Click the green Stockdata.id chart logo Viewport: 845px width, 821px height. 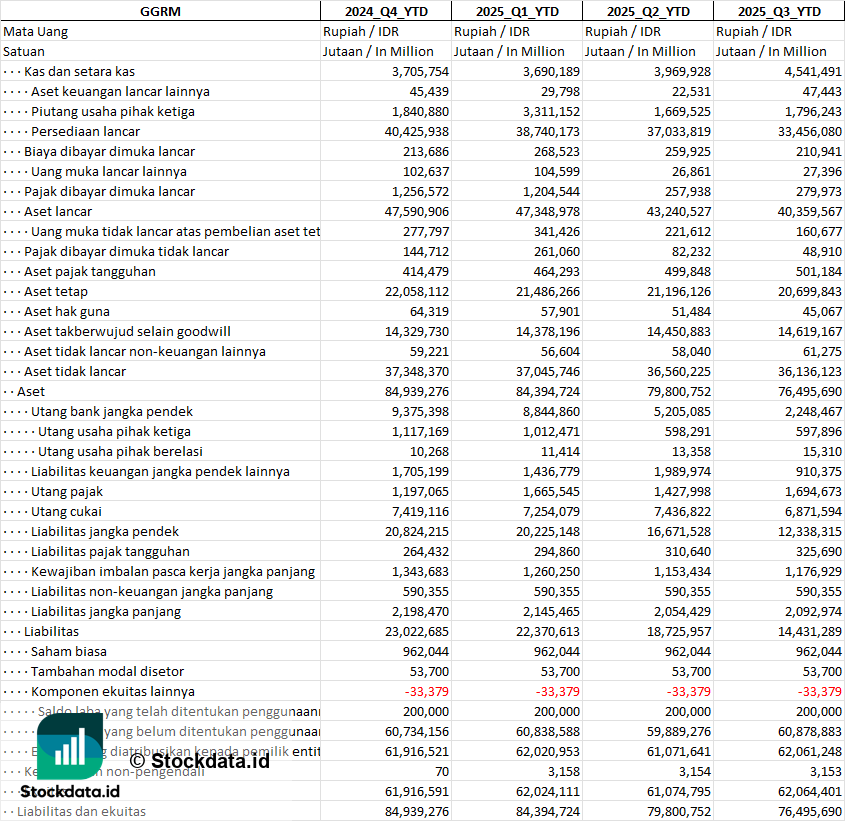click(x=69, y=746)
